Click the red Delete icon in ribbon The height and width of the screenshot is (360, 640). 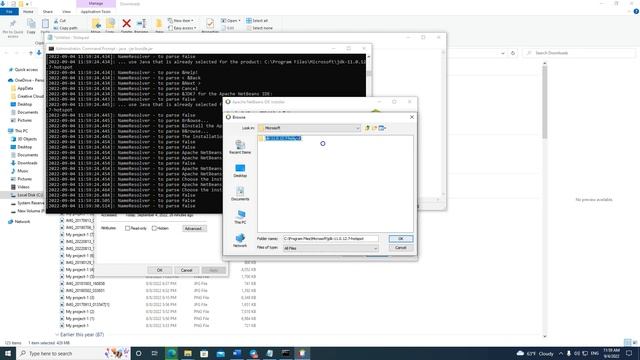[x=127, y=24]
